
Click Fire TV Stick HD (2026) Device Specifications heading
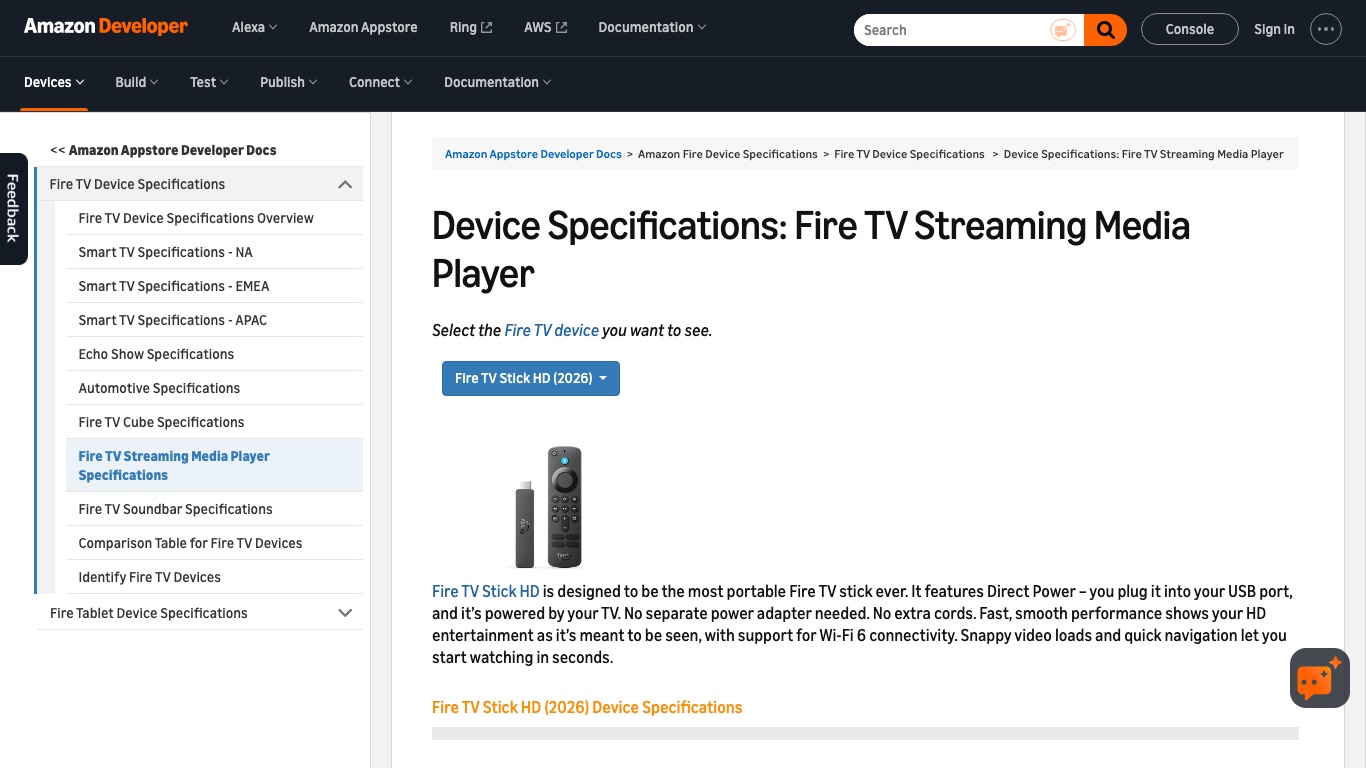tap(587, 707)
